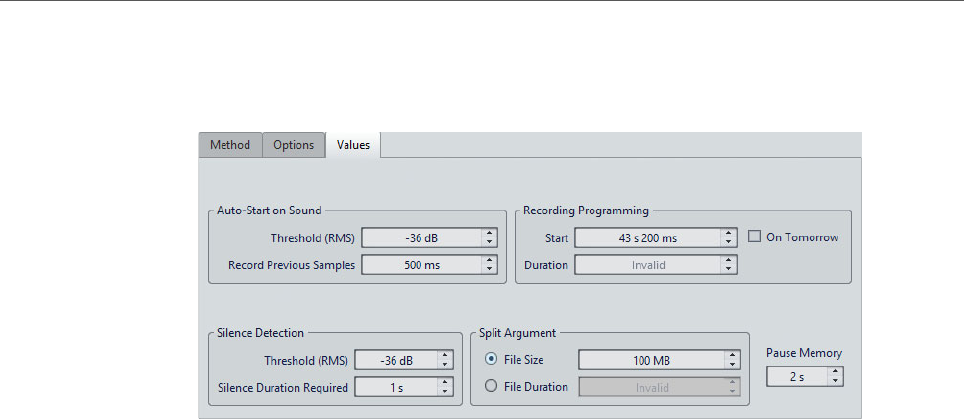Raise Recording Programming Start time up arrow
This screenshot has height=419, width=964.
pyautogui.click(x=729, y=233)
